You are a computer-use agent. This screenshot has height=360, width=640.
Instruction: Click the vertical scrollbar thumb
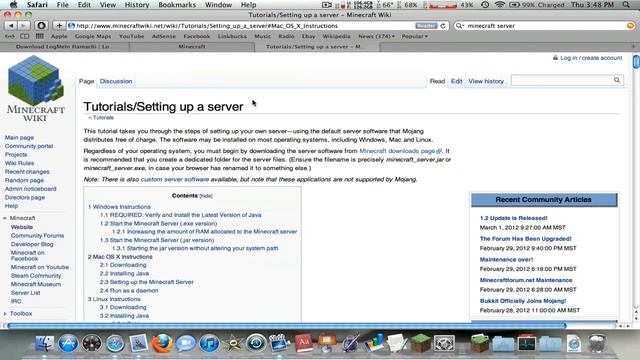(x=636, y=62)
